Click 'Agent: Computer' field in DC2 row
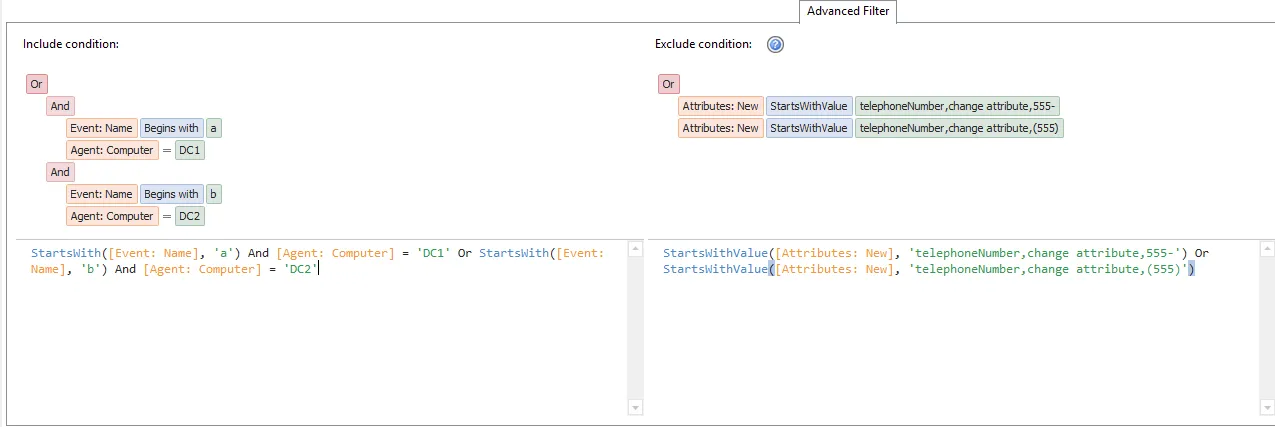 tap(112, 216)
